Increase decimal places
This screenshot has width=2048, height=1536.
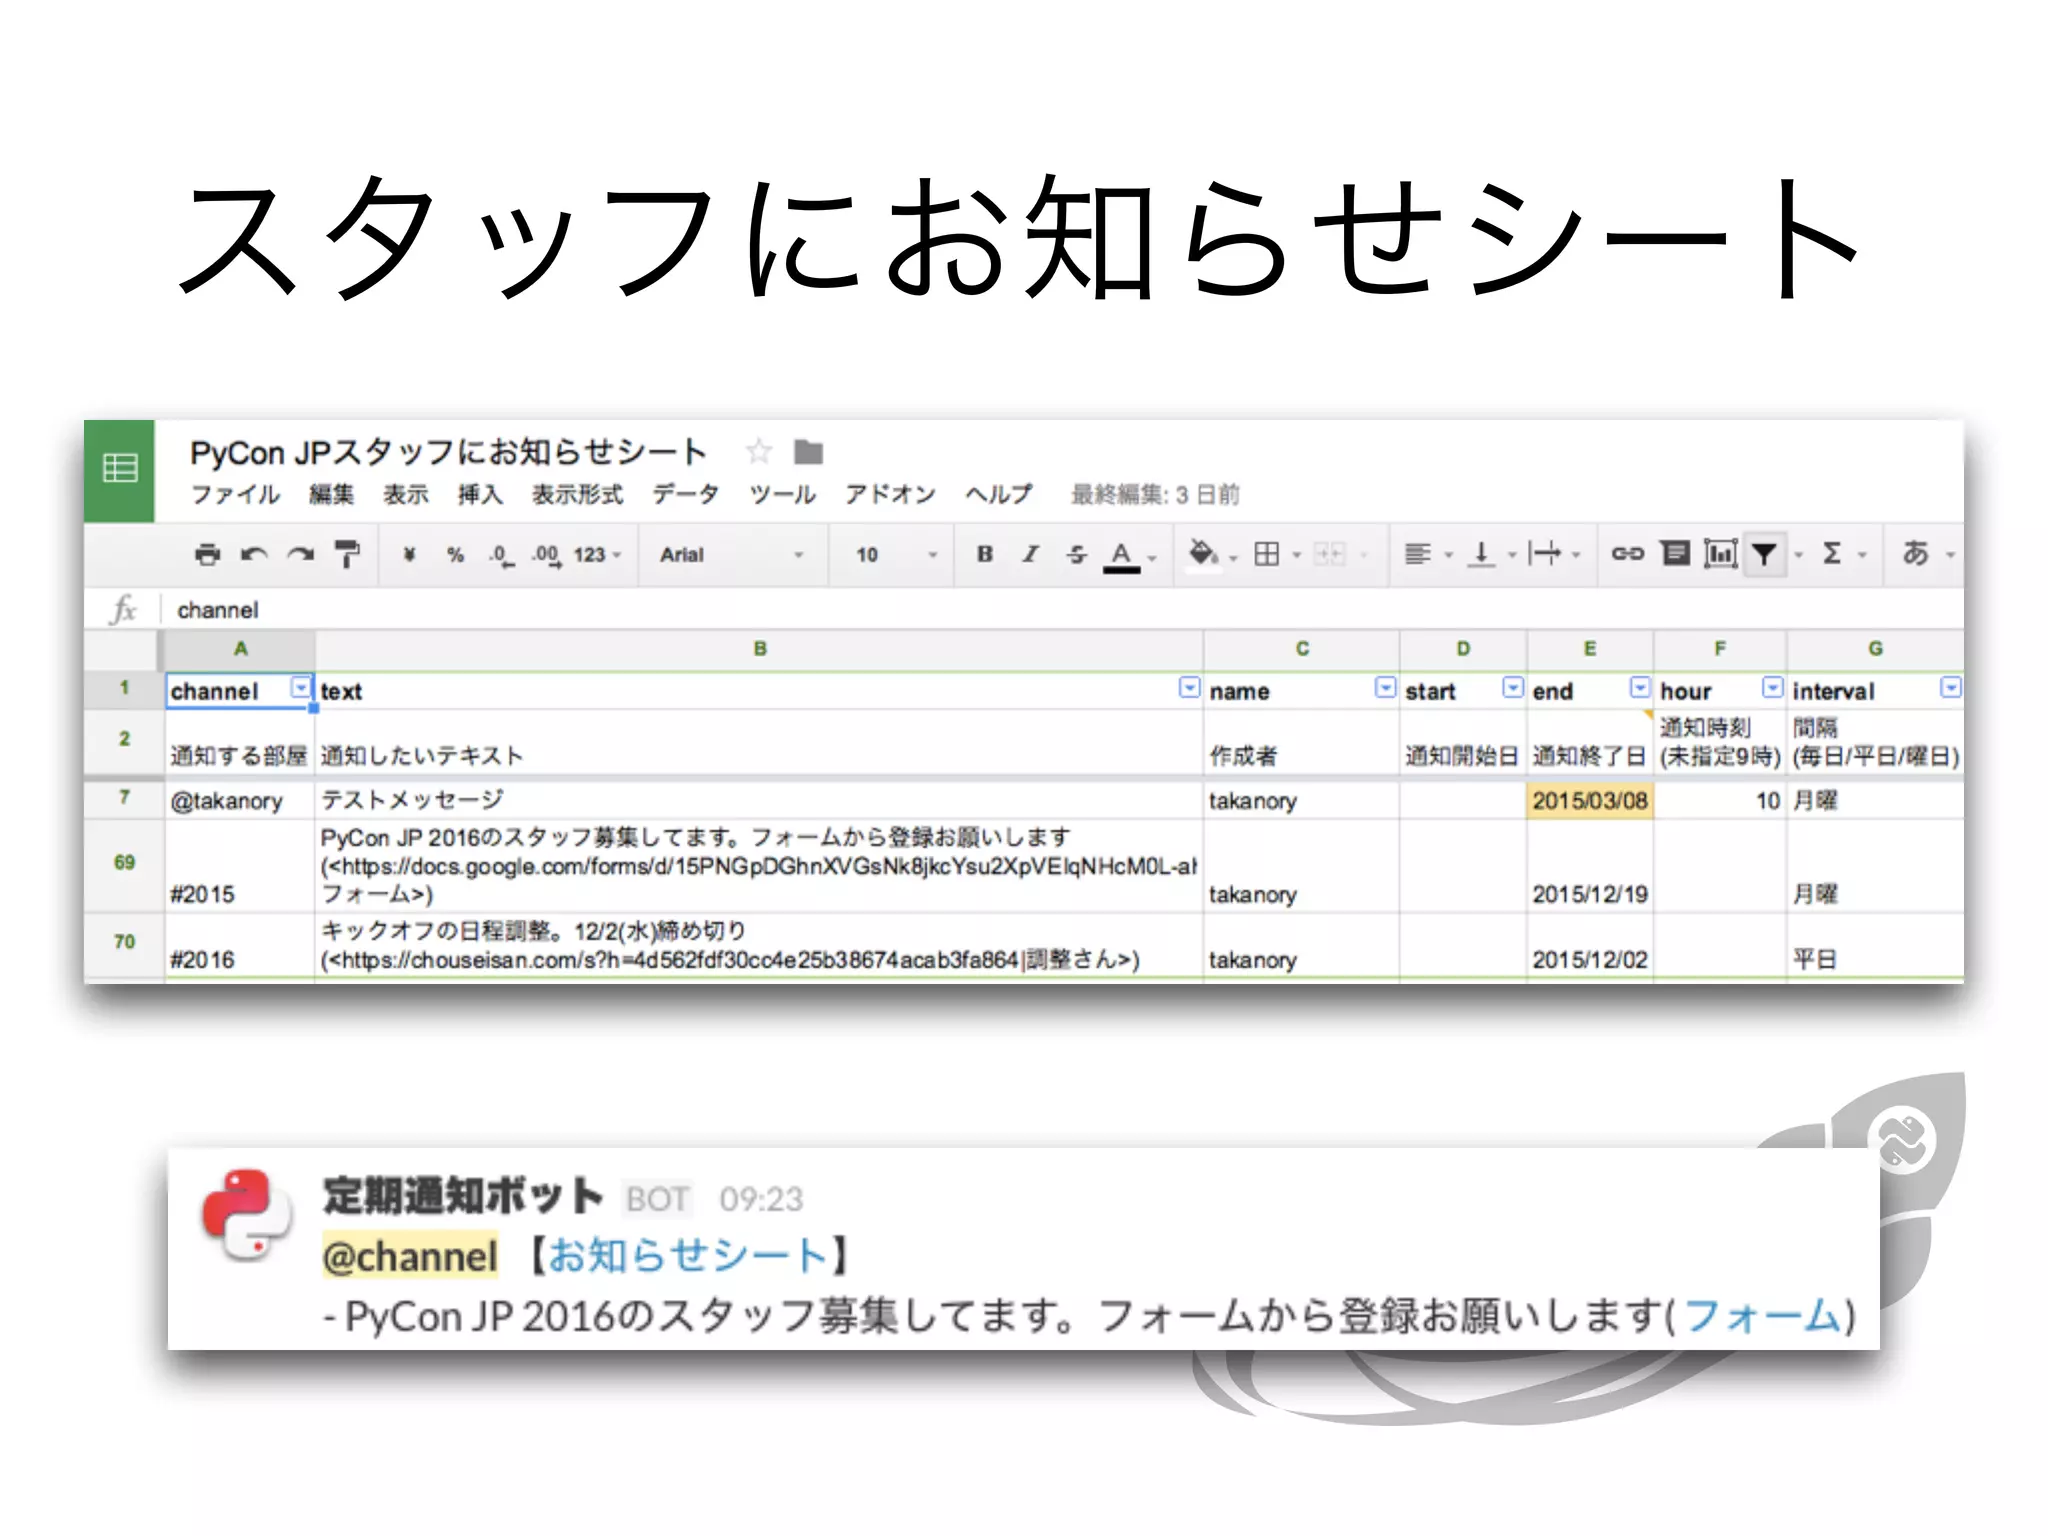(546, 555)
